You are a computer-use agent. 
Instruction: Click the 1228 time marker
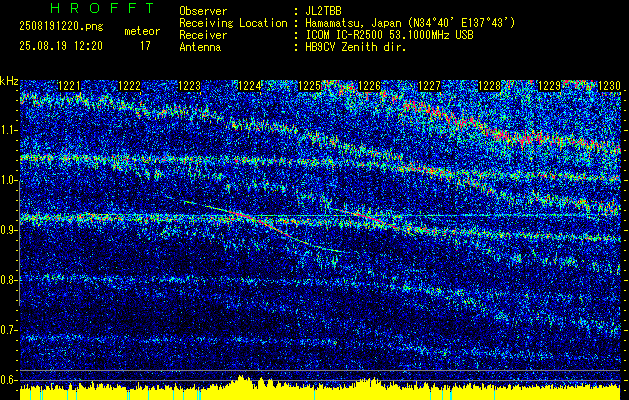(490, 86)
